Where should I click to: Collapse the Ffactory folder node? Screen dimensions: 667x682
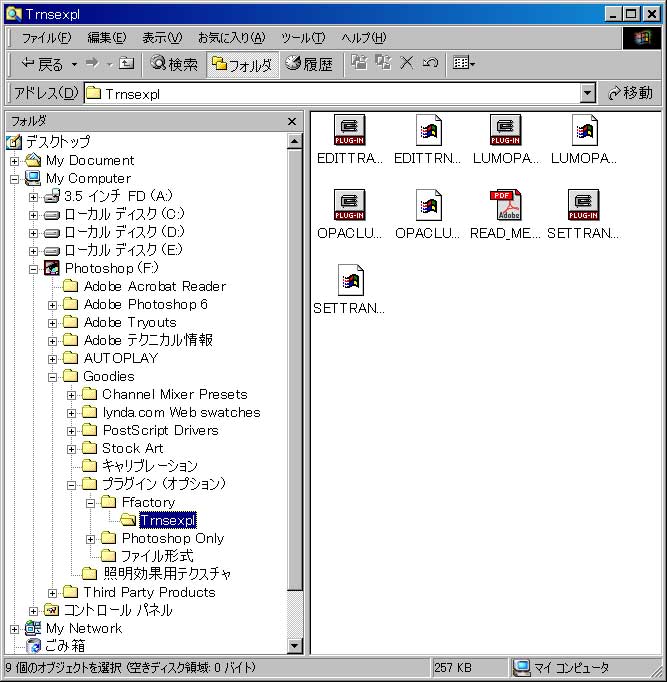(x=90, y=503)
